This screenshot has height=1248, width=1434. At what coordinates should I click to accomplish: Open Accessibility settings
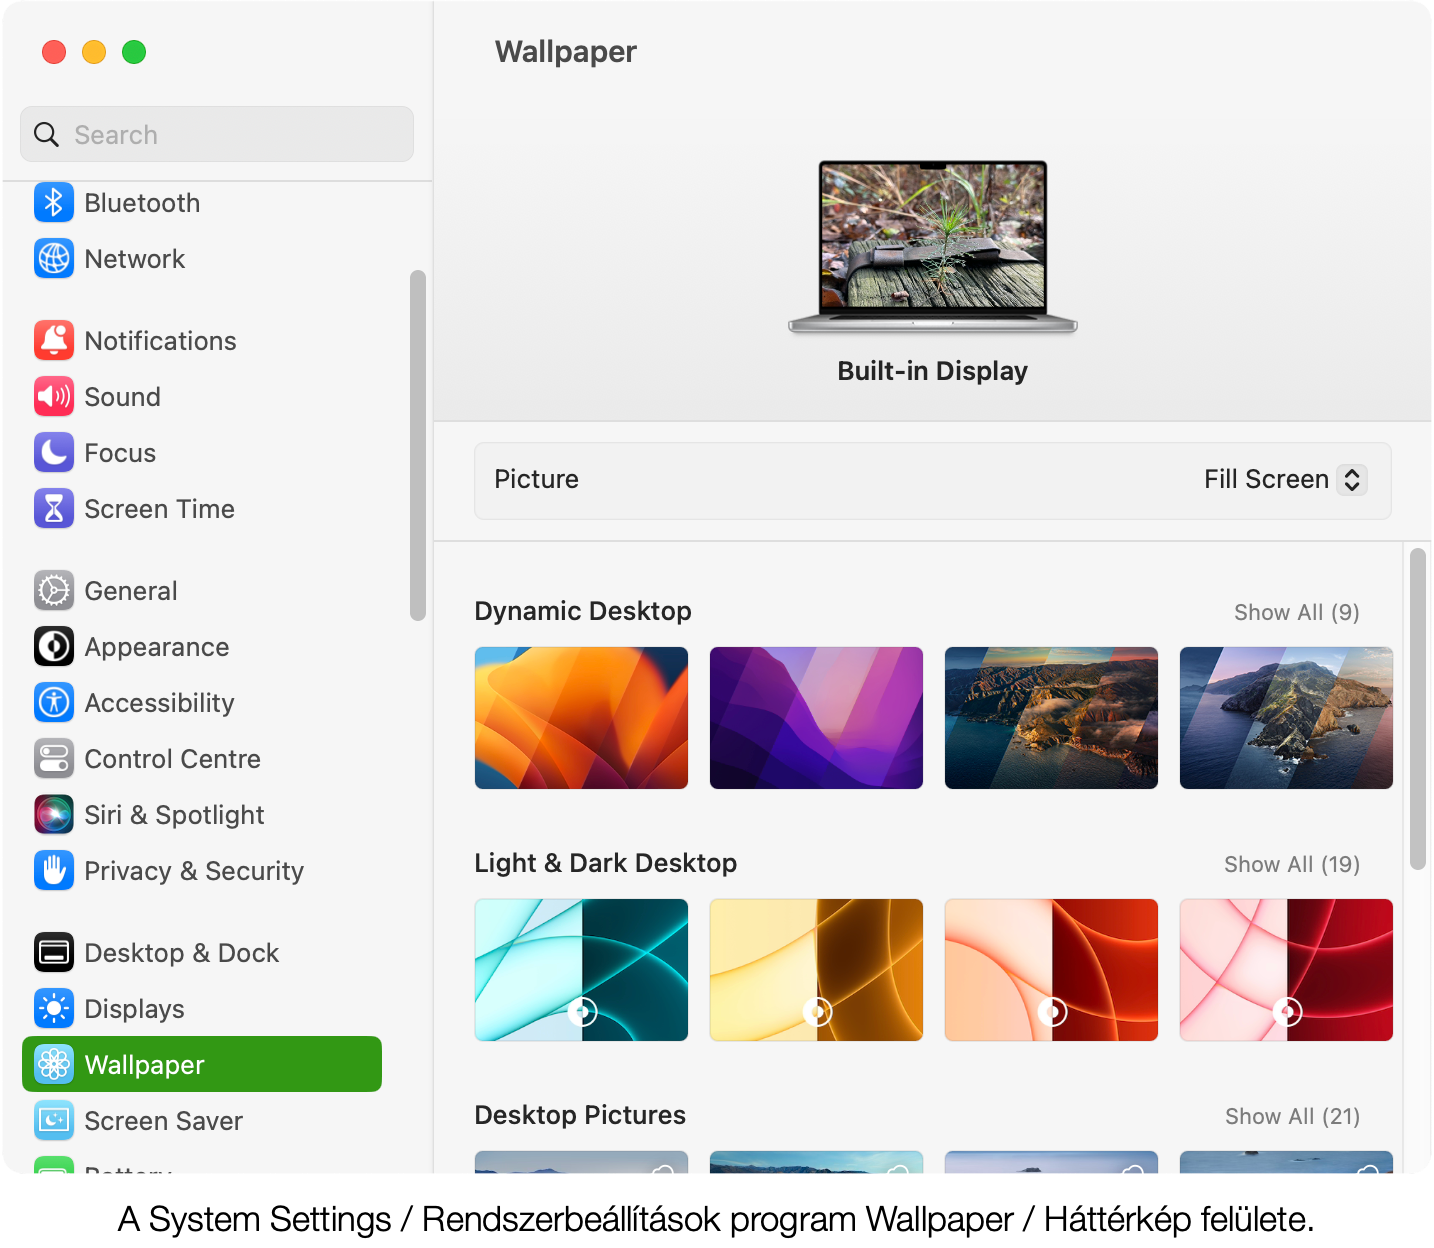point(159,703)
